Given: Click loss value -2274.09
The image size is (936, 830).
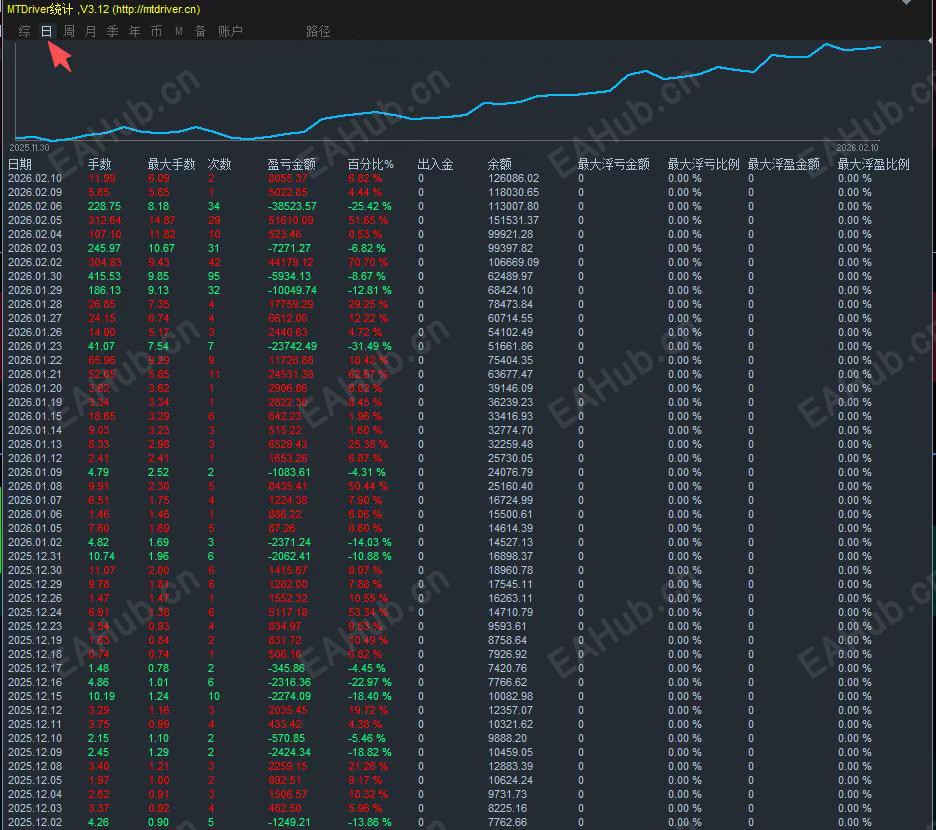Looking at the screenshot, I should click(289, 696).
